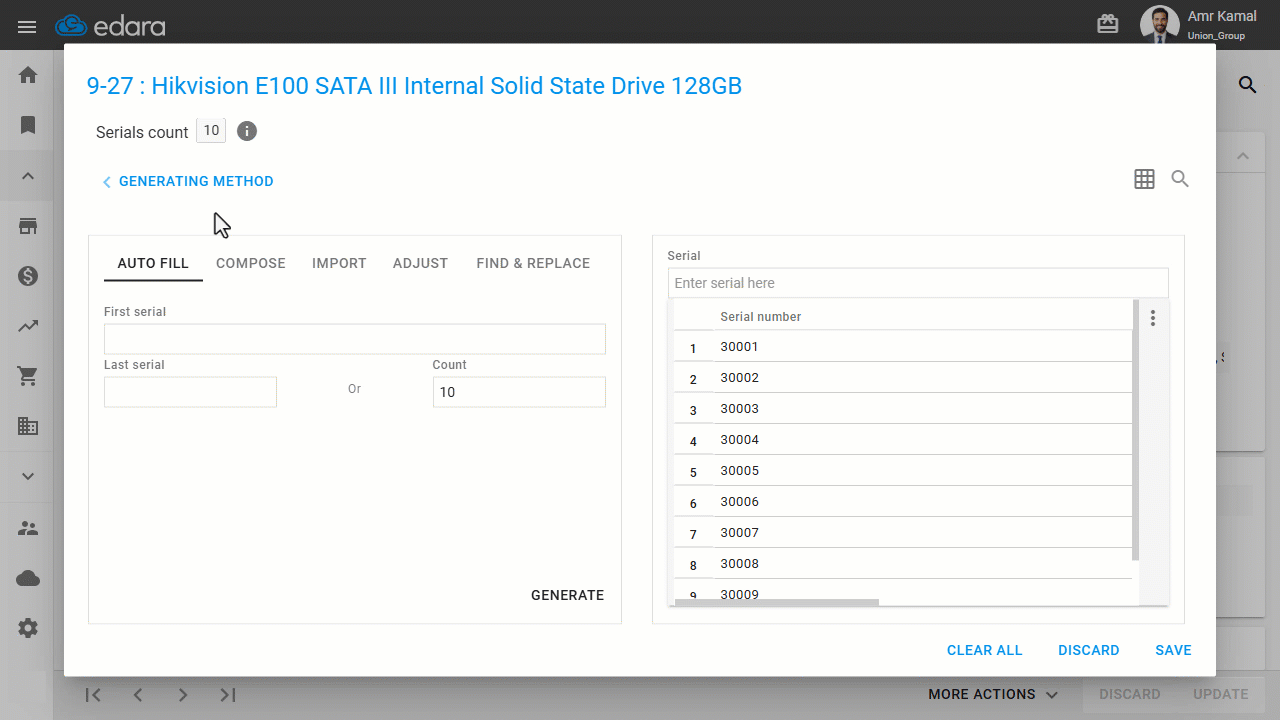
Task: Click the background page search icon
Action: [1247, 85]
